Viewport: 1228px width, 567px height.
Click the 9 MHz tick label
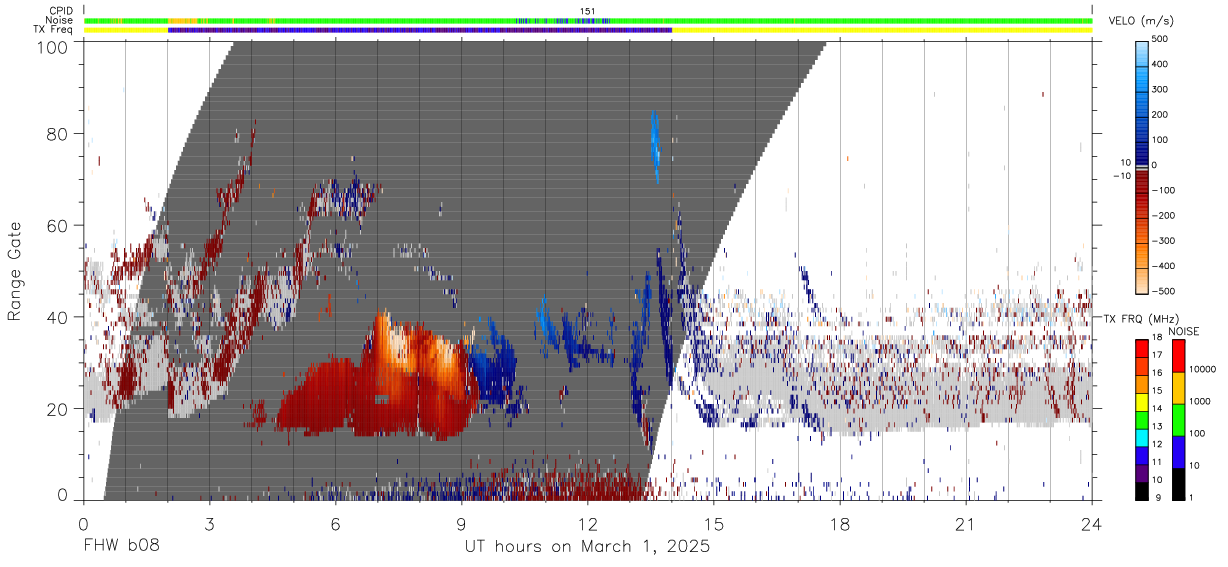[1157, 498]
